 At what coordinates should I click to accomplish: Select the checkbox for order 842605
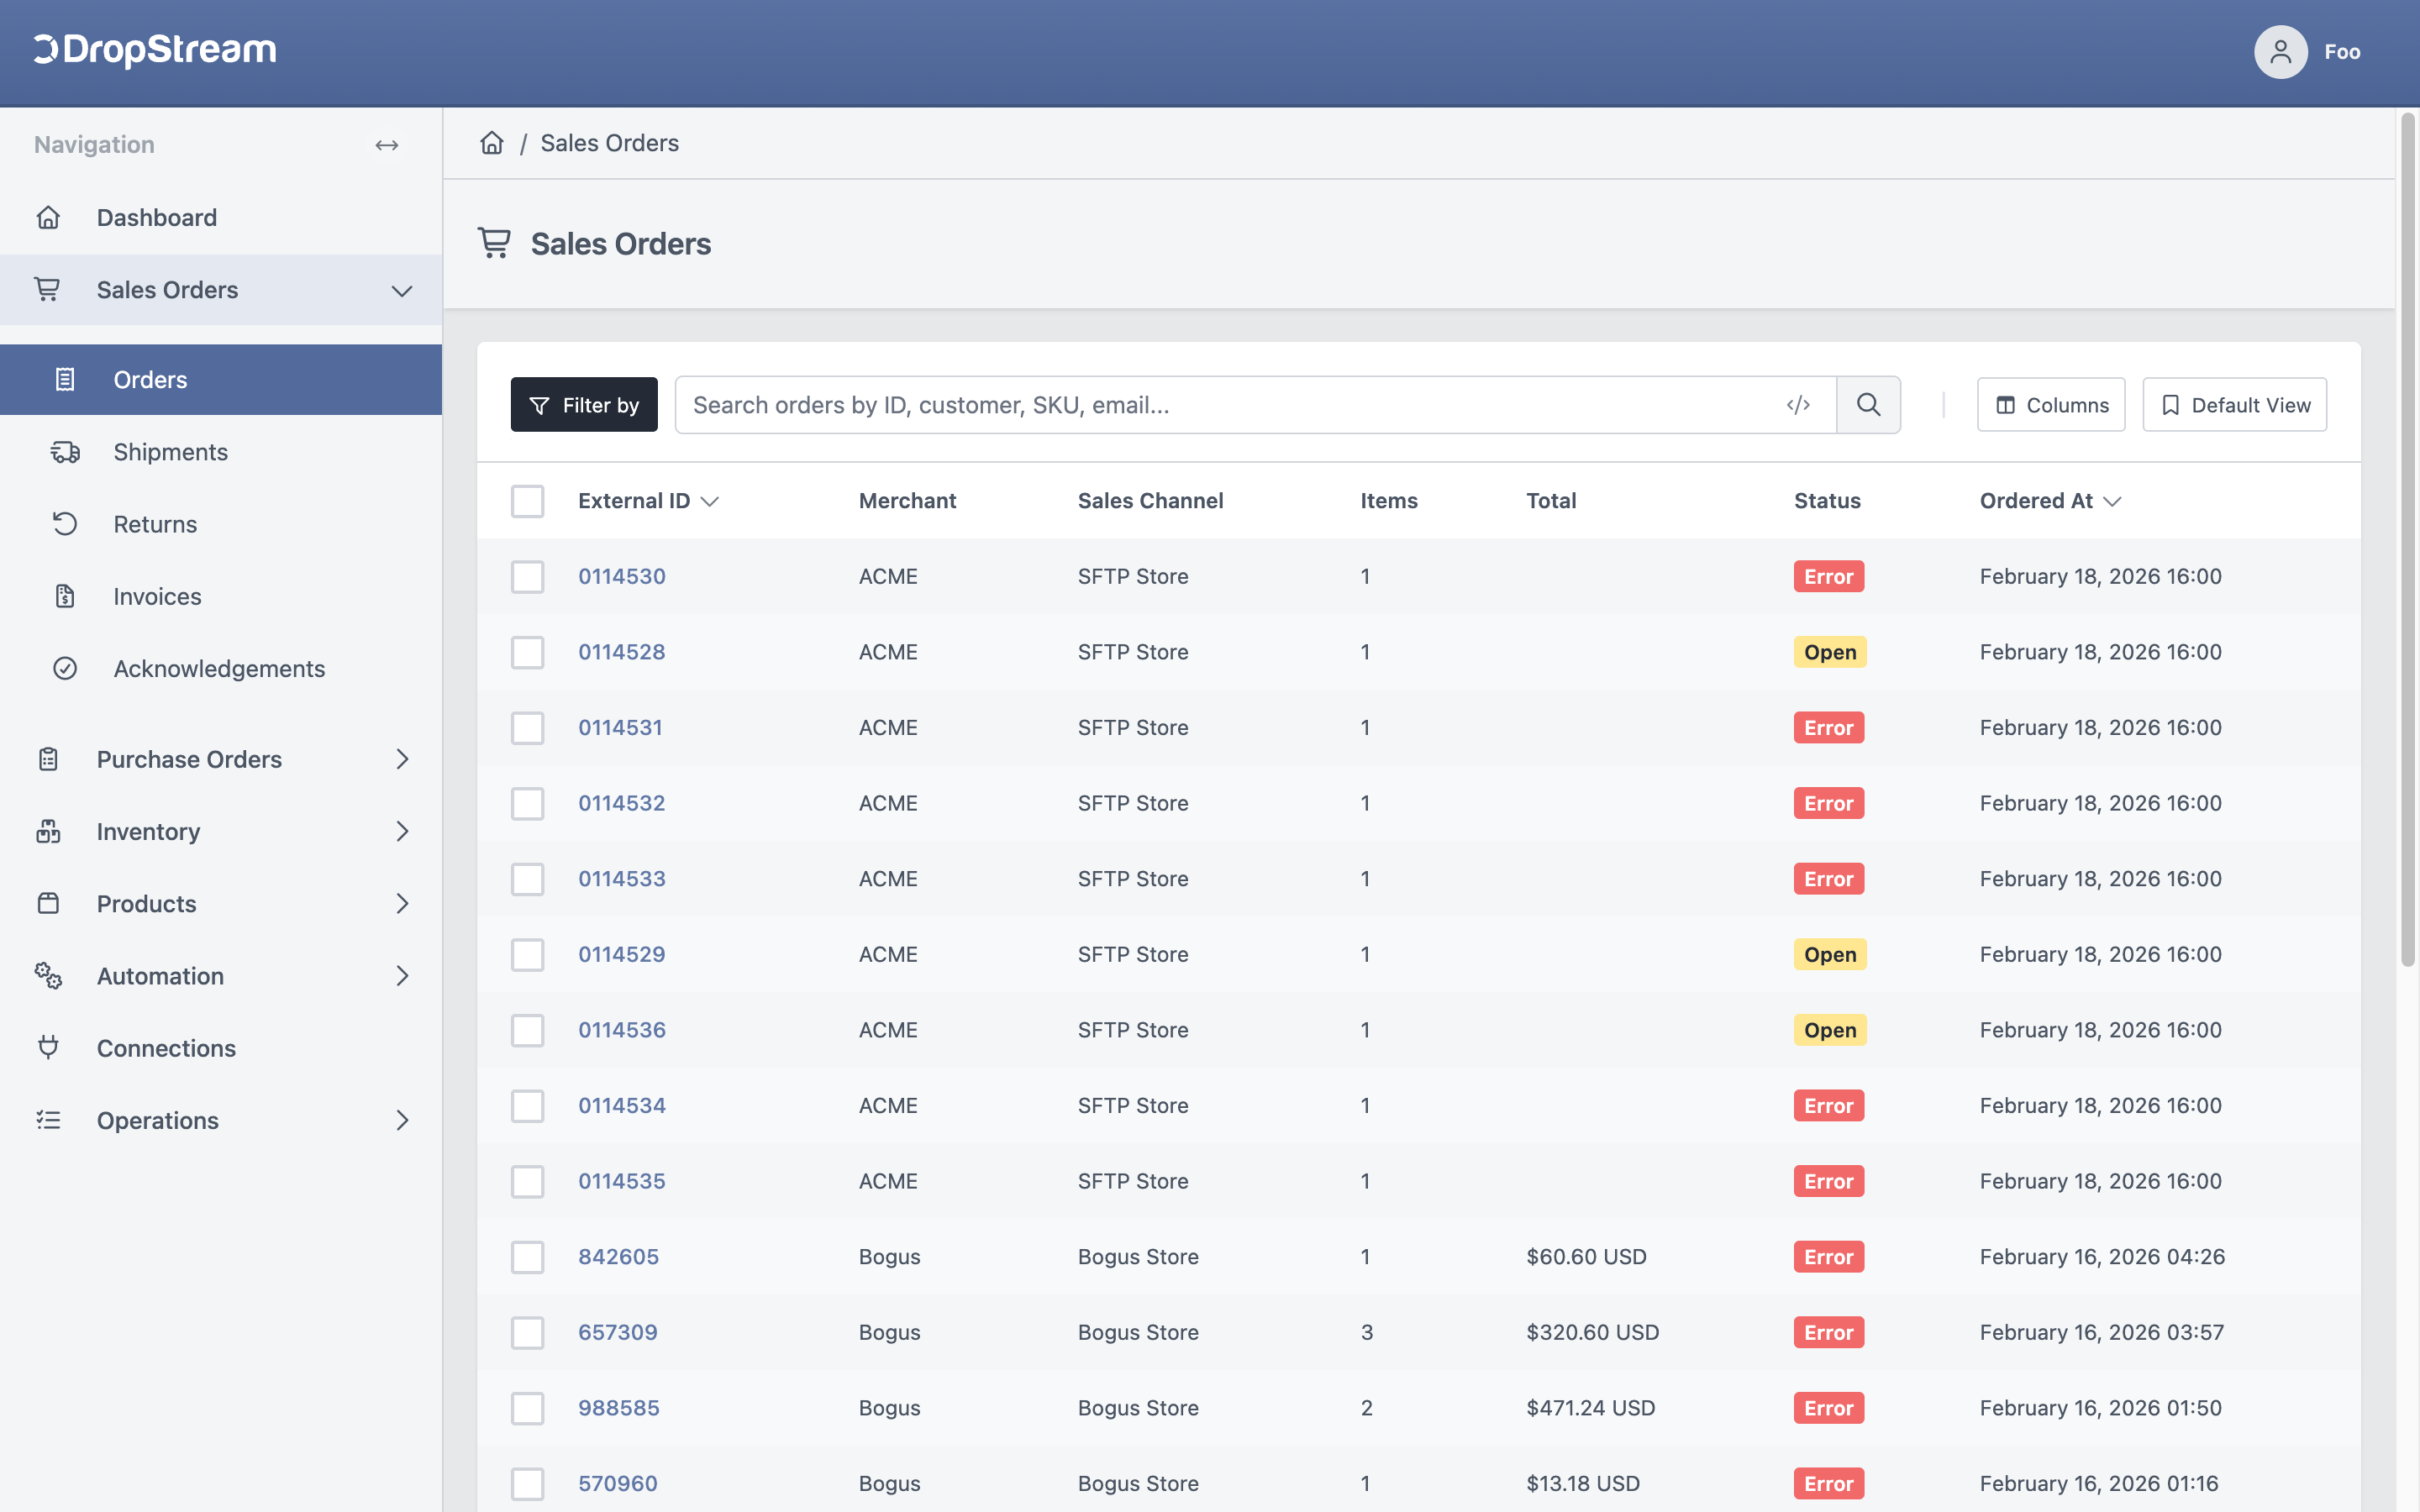coord(528,1257)
